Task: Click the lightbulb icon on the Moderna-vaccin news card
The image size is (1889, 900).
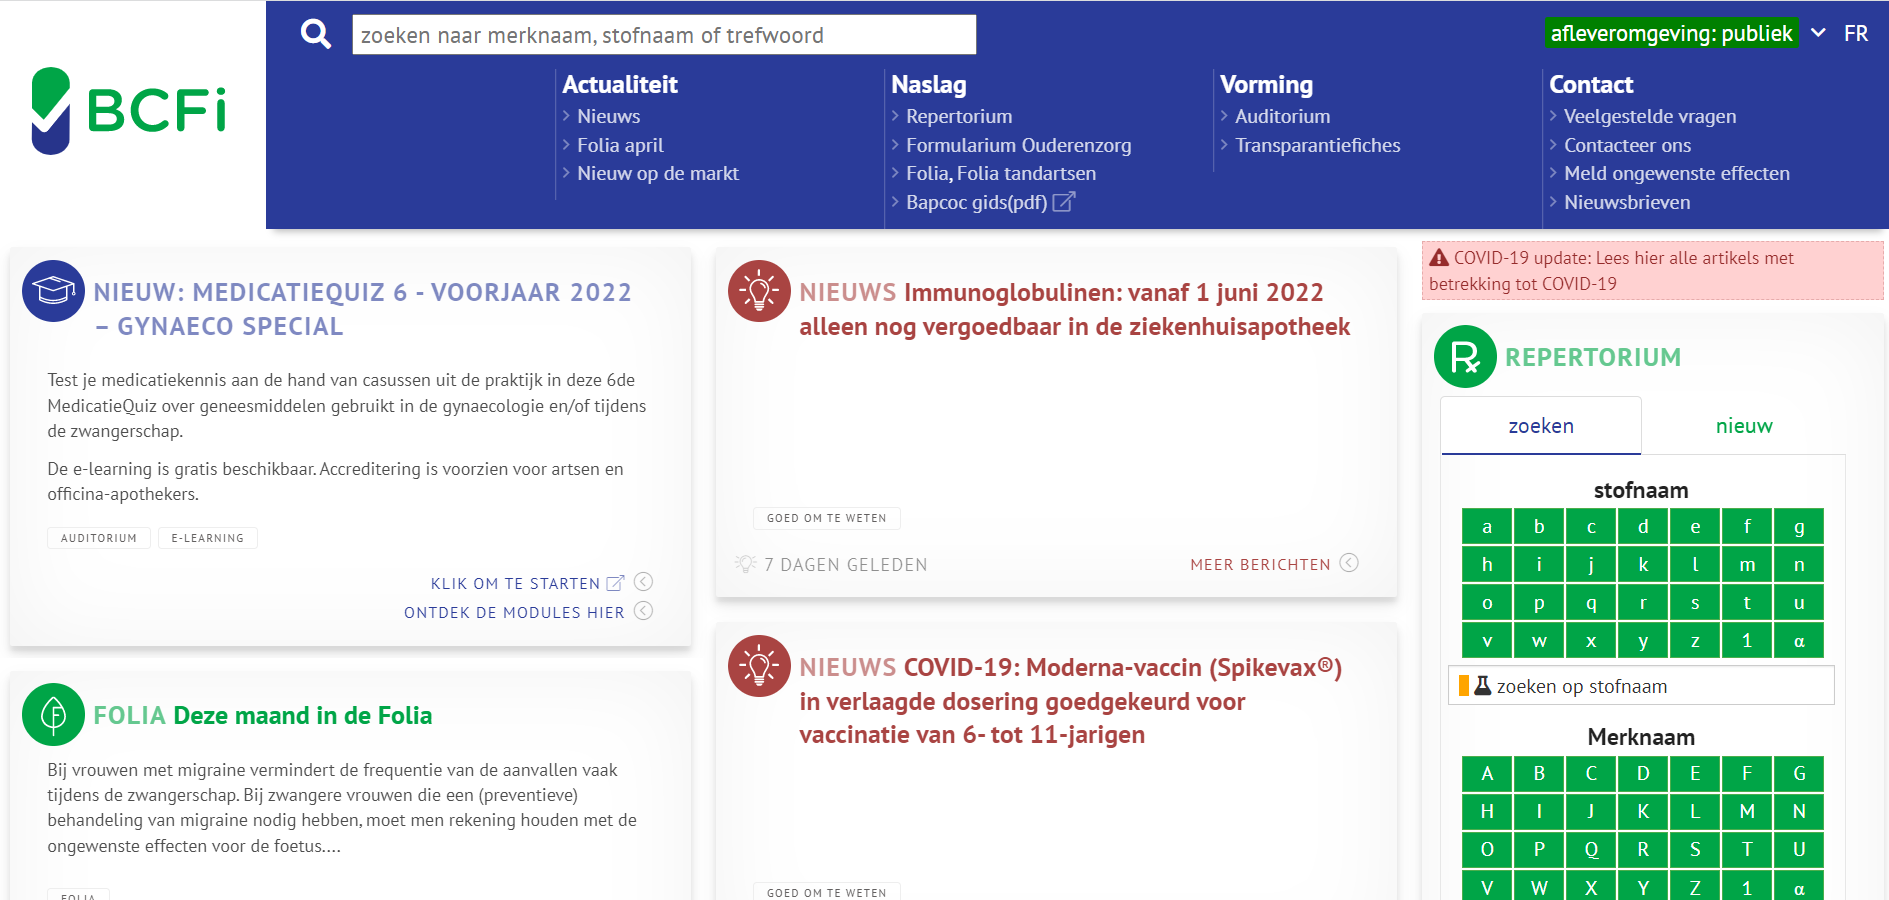Action: (x=760, y=666)
